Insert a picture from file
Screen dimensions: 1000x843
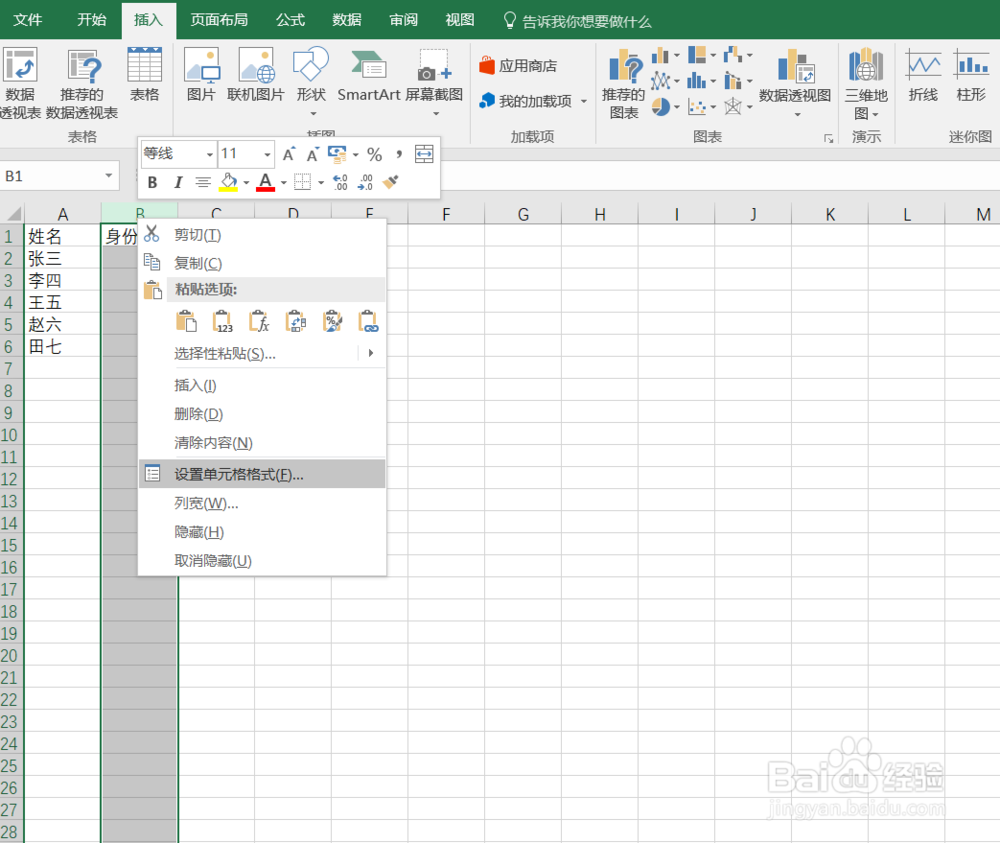201,75
